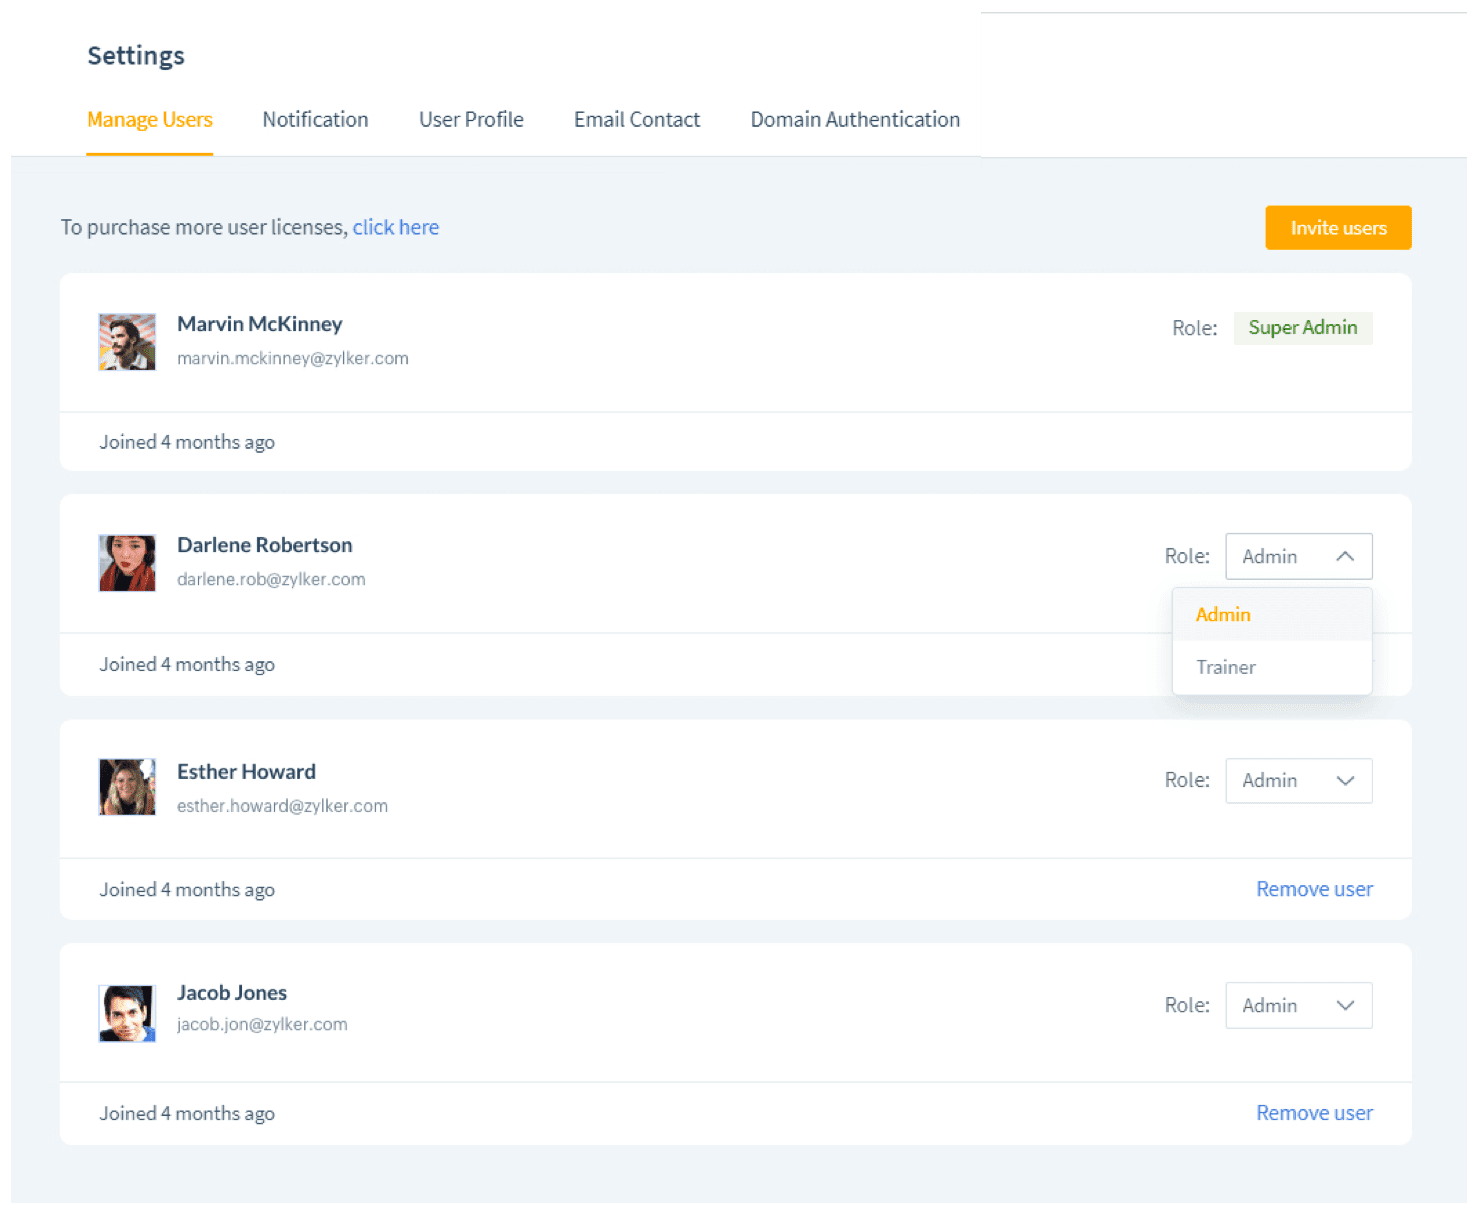Select Admin option in open dropdown

(x=1223, y=615)
